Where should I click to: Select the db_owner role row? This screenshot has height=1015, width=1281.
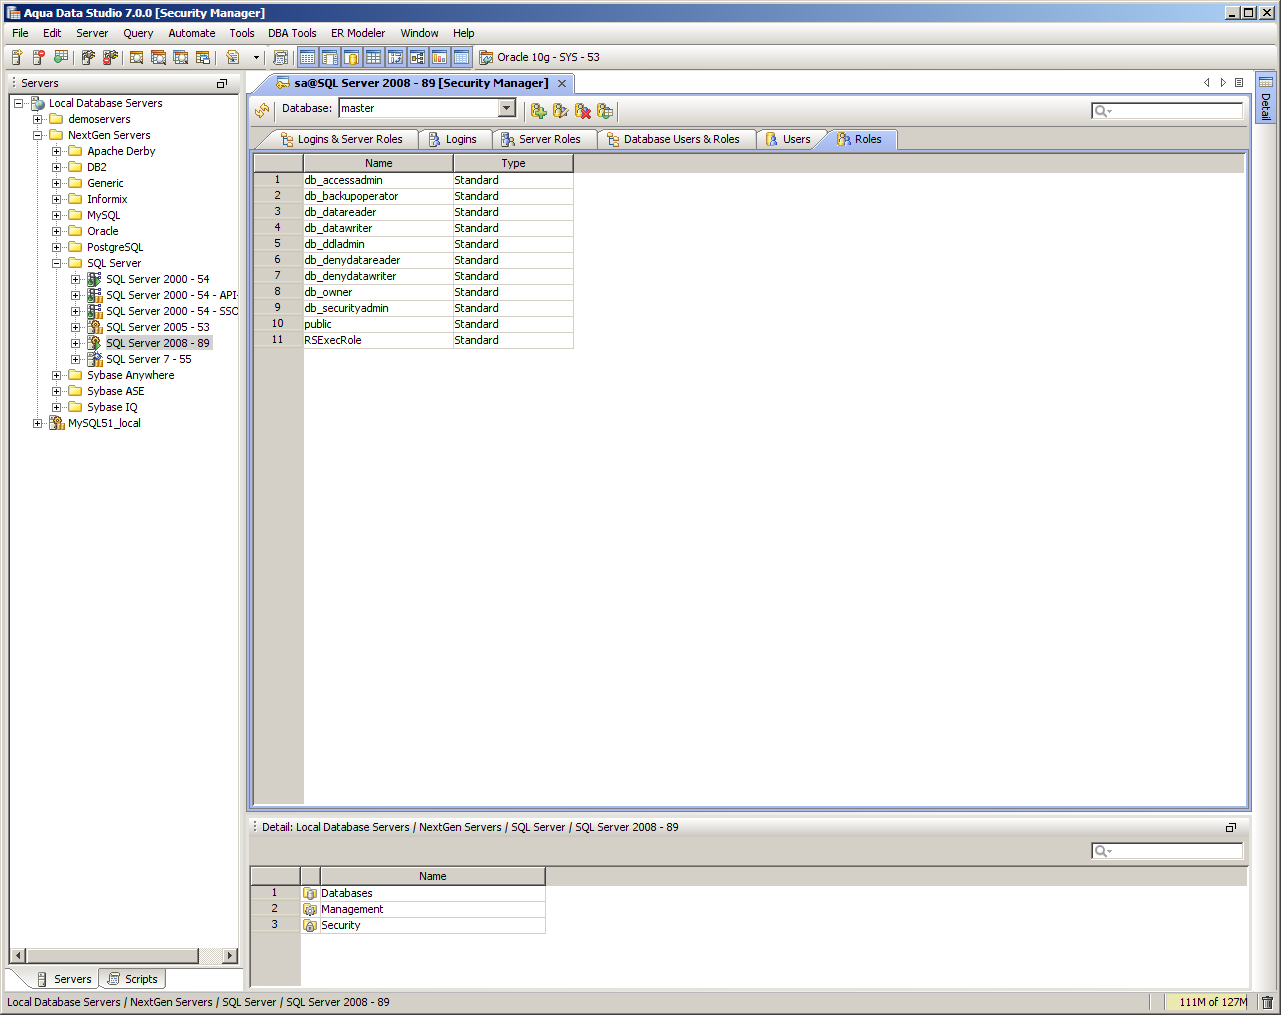click(413, 292)
